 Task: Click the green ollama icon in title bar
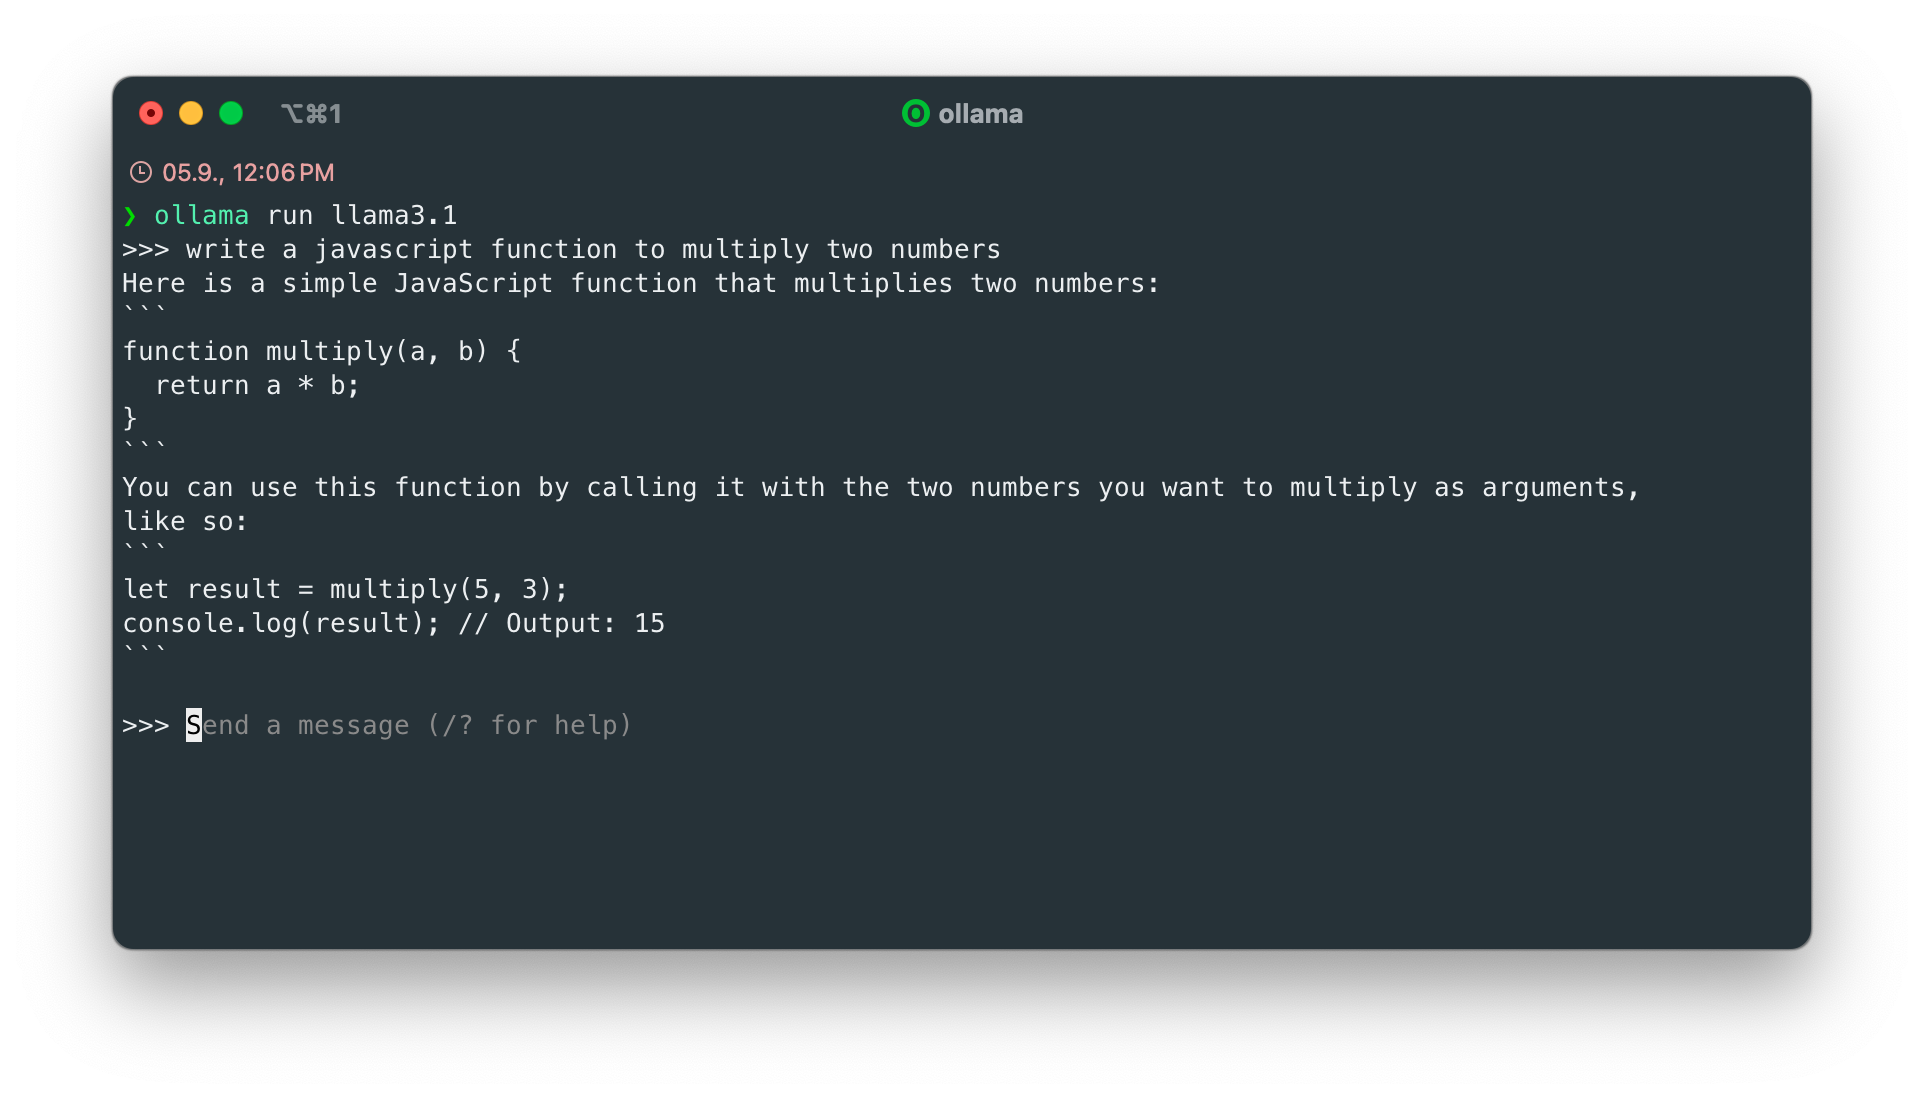[x=915, y=113]
